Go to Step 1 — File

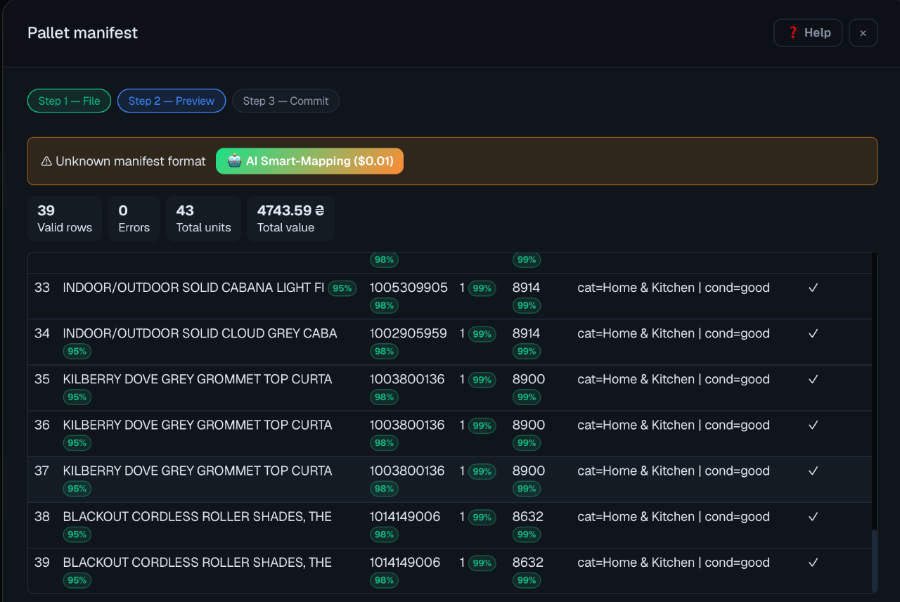click(x=69, y=101)
